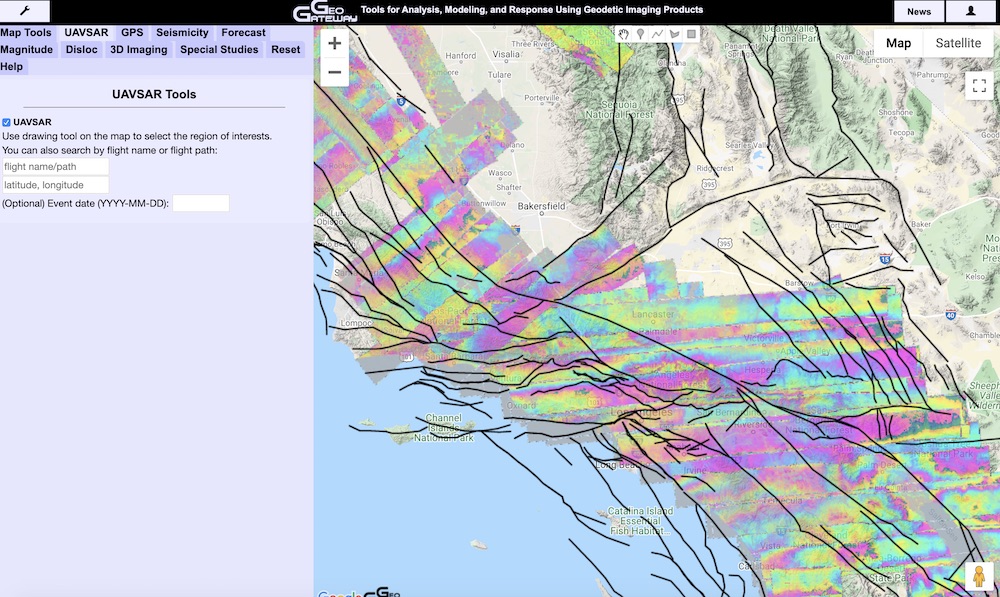The width and height of the screenshot is (1000, 597).
Task: Click the GeoGateway logo
Action: click(x=325, y=12)
